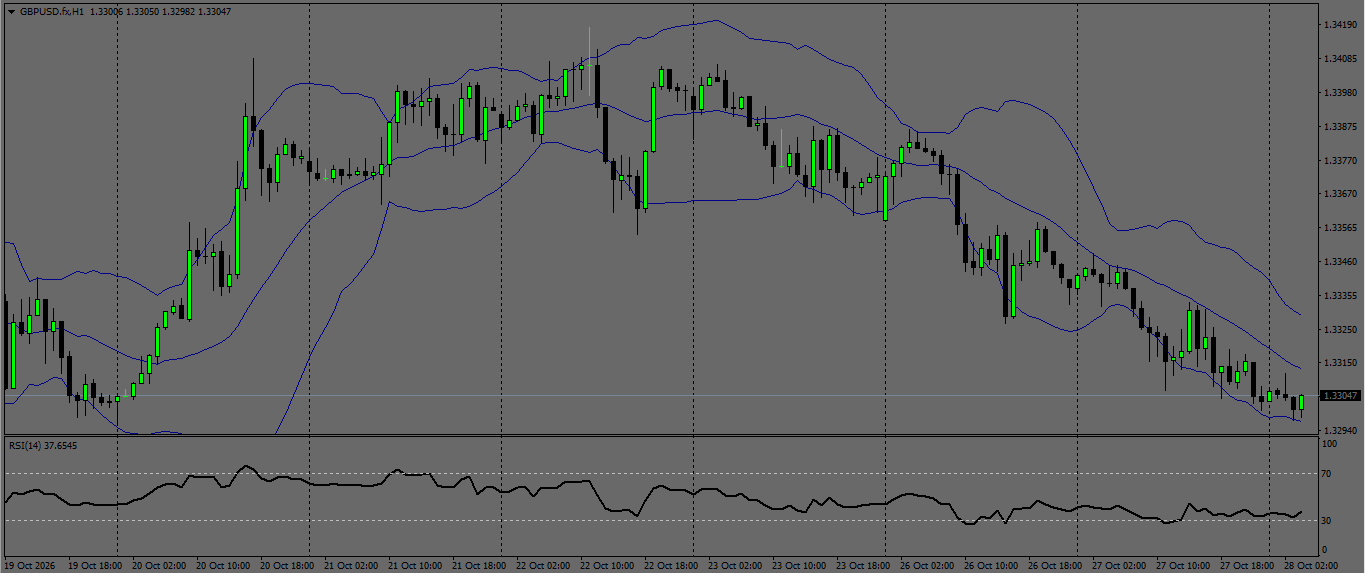1365x573 pixels.
Task: Click the GBPUSD.fx,H1 chart title
Action: (51, 11)
